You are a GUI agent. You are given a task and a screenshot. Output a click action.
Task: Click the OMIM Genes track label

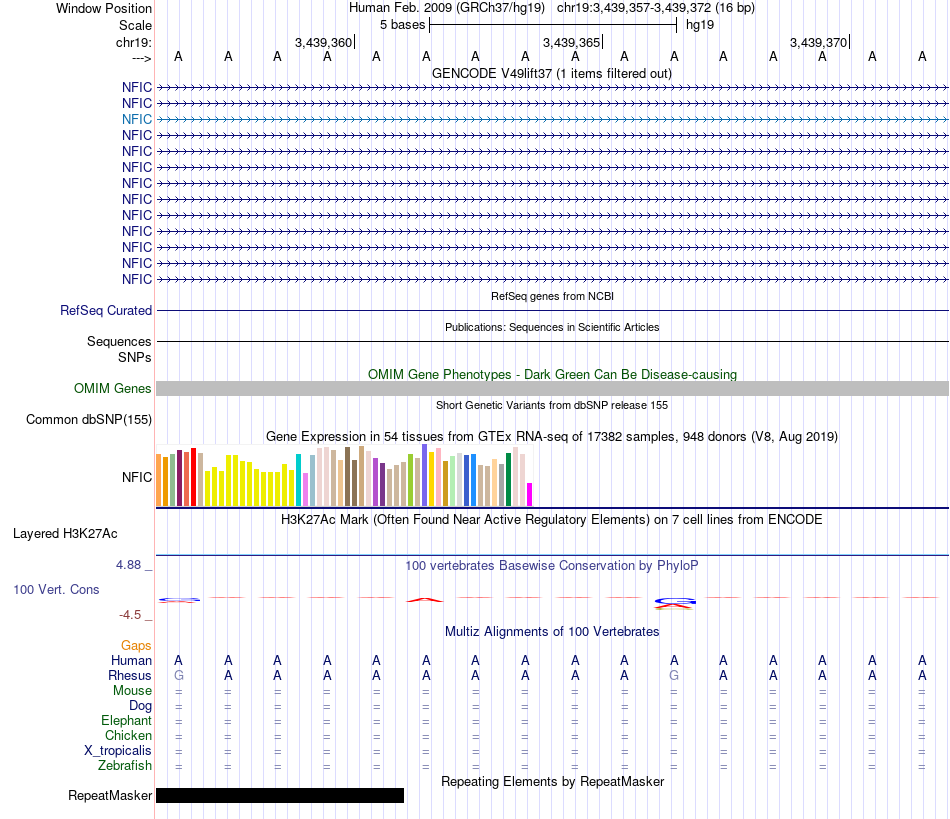[112, 388]
